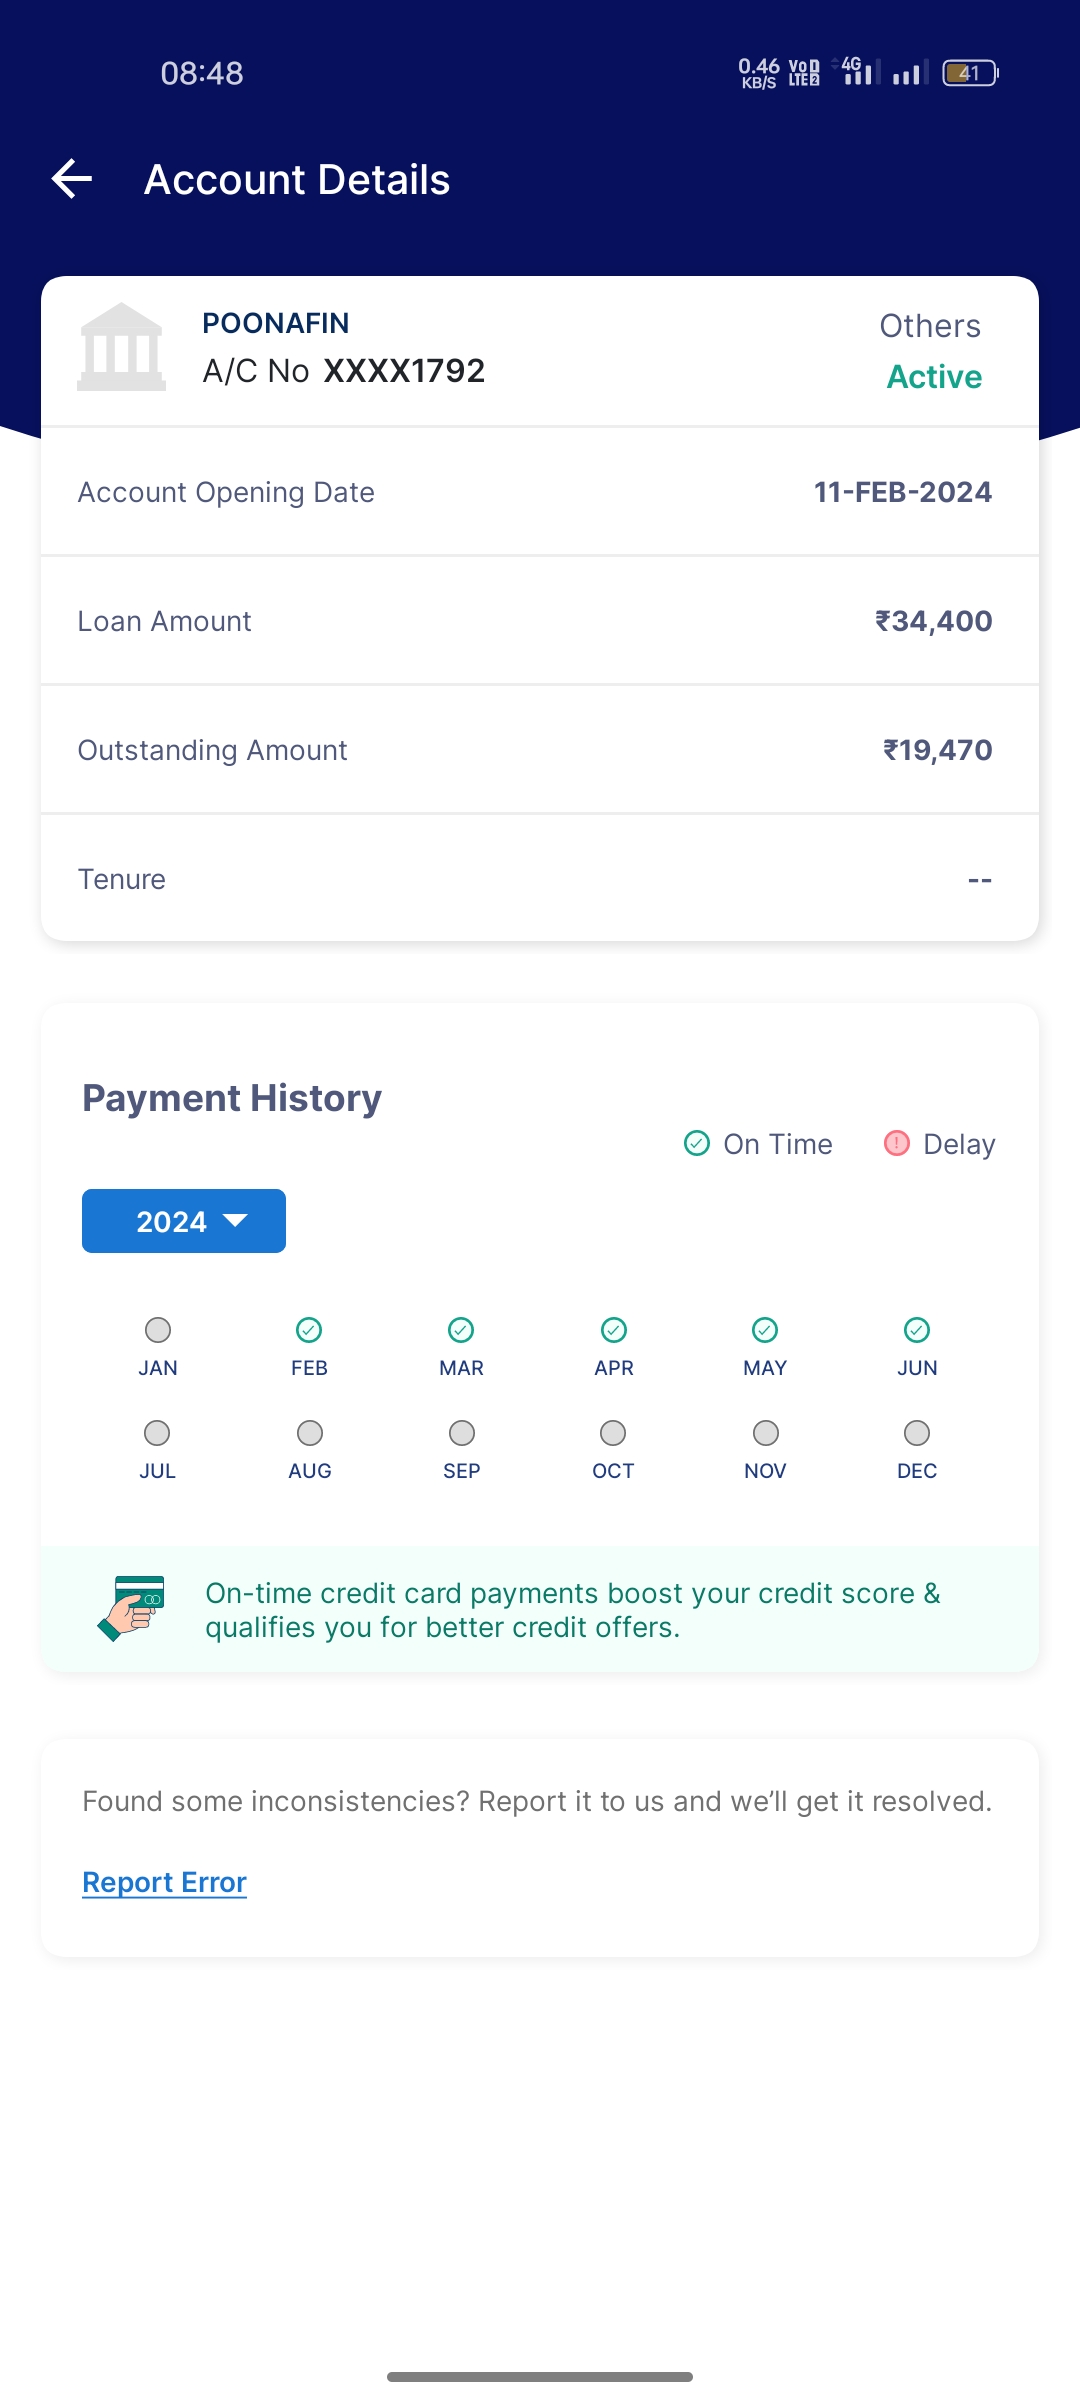Open the 2024 year dropdown
The height and width of the screenshot is (2400, 1080).
(x=184, y=1221)
